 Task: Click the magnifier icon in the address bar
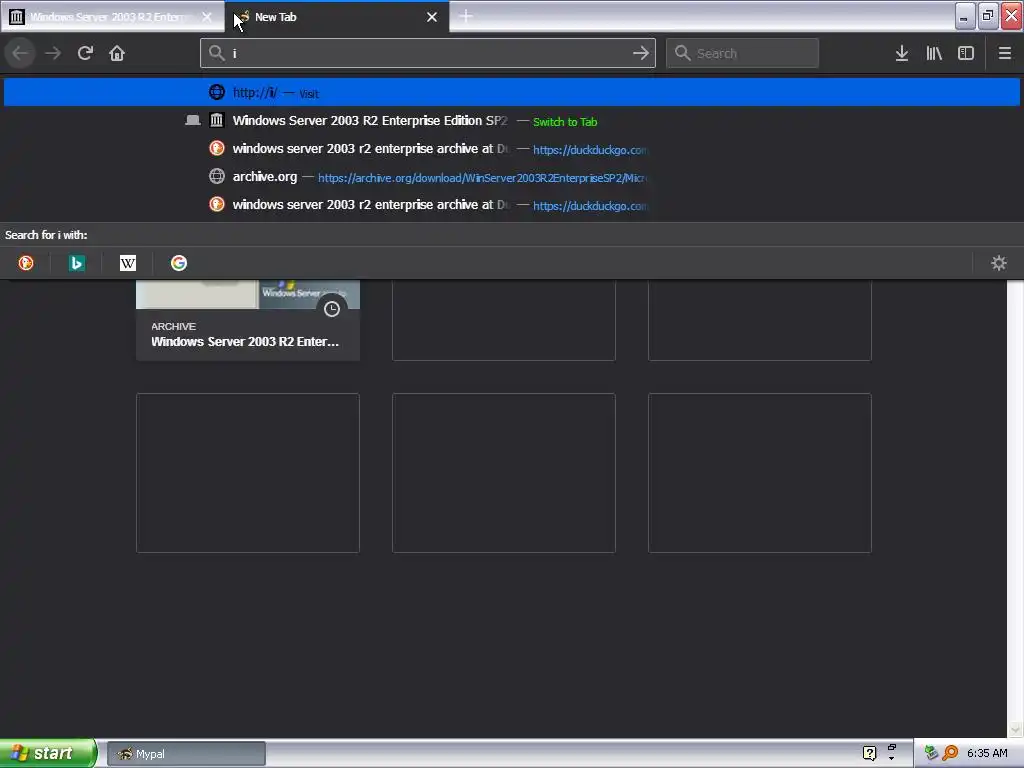tap(217, 53)
